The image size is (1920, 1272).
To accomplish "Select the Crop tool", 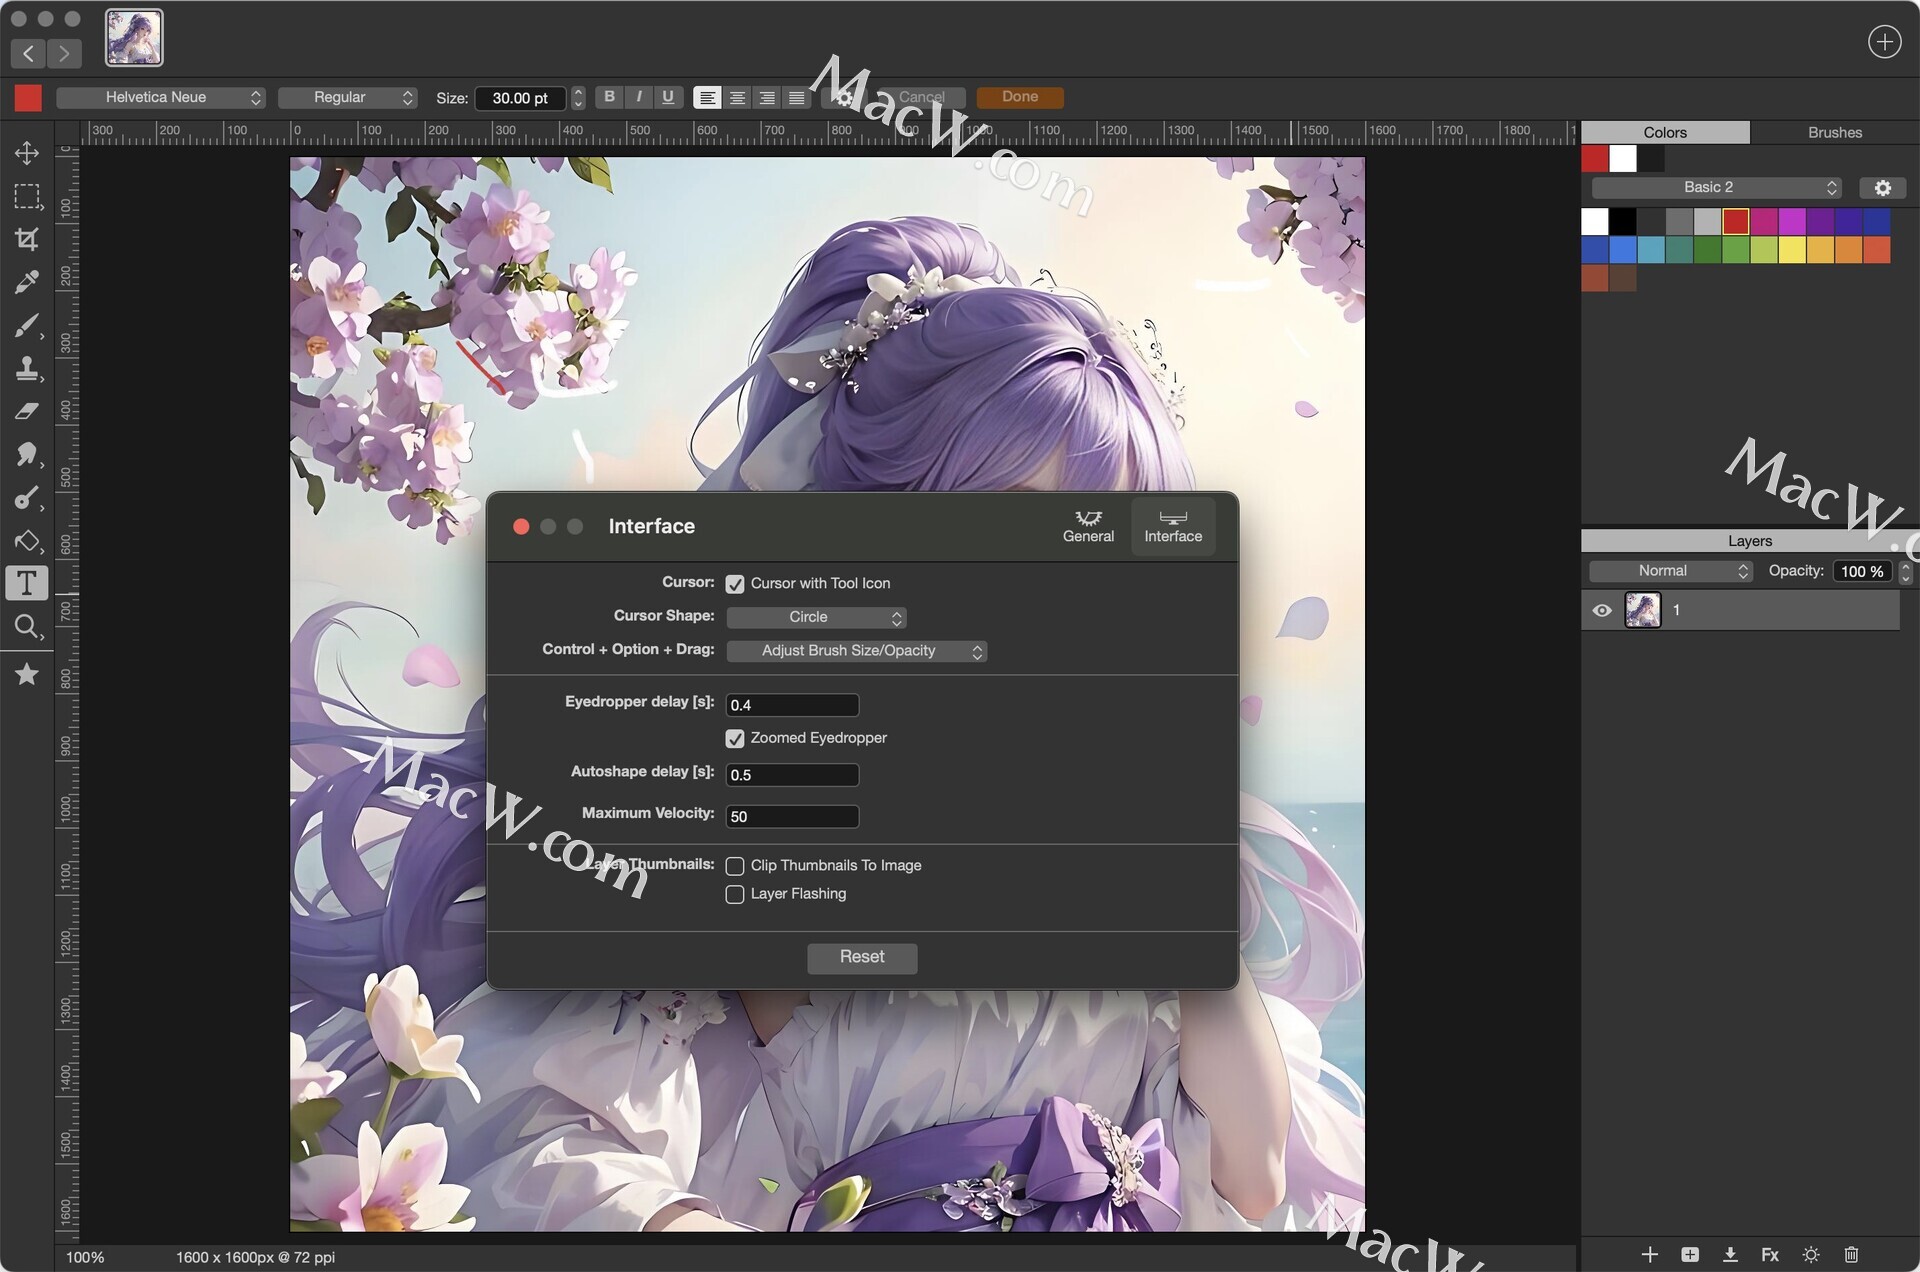I will (x=27, y=239).
